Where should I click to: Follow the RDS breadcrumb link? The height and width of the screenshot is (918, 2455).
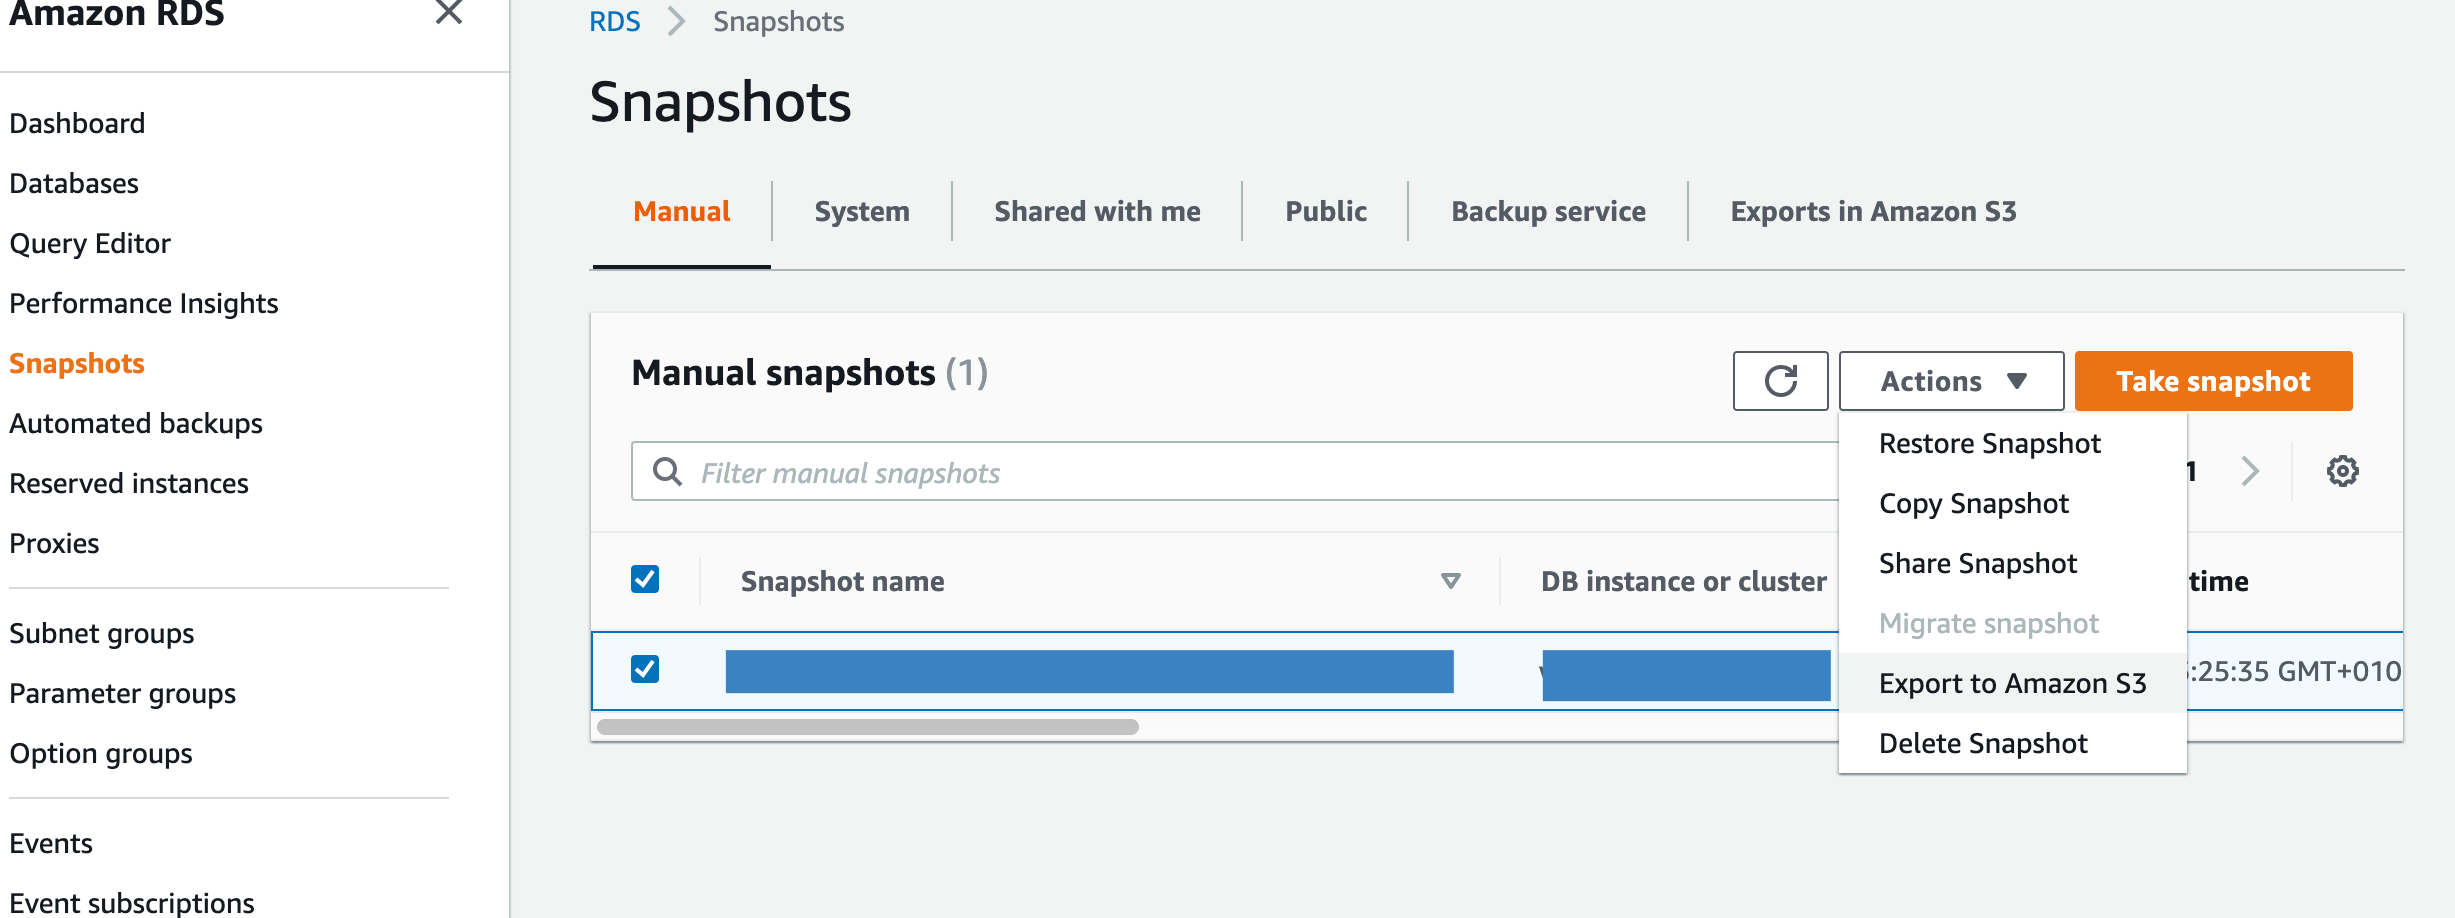pos(614,22)
